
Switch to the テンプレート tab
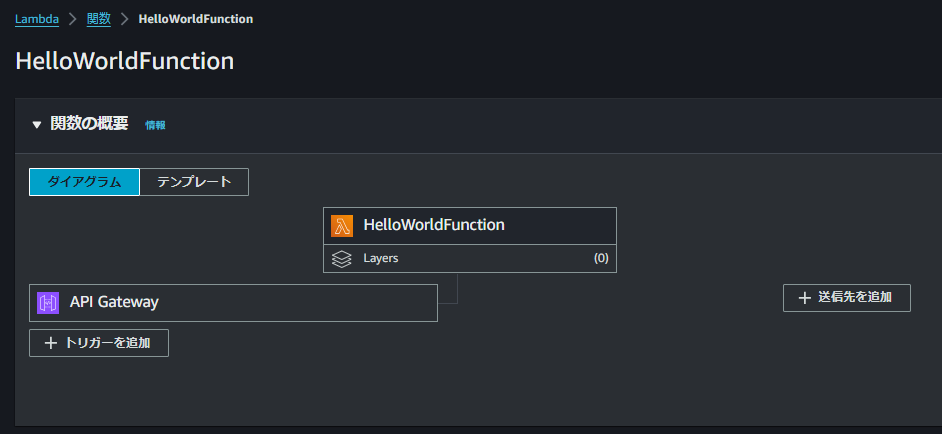coord(194,182)
